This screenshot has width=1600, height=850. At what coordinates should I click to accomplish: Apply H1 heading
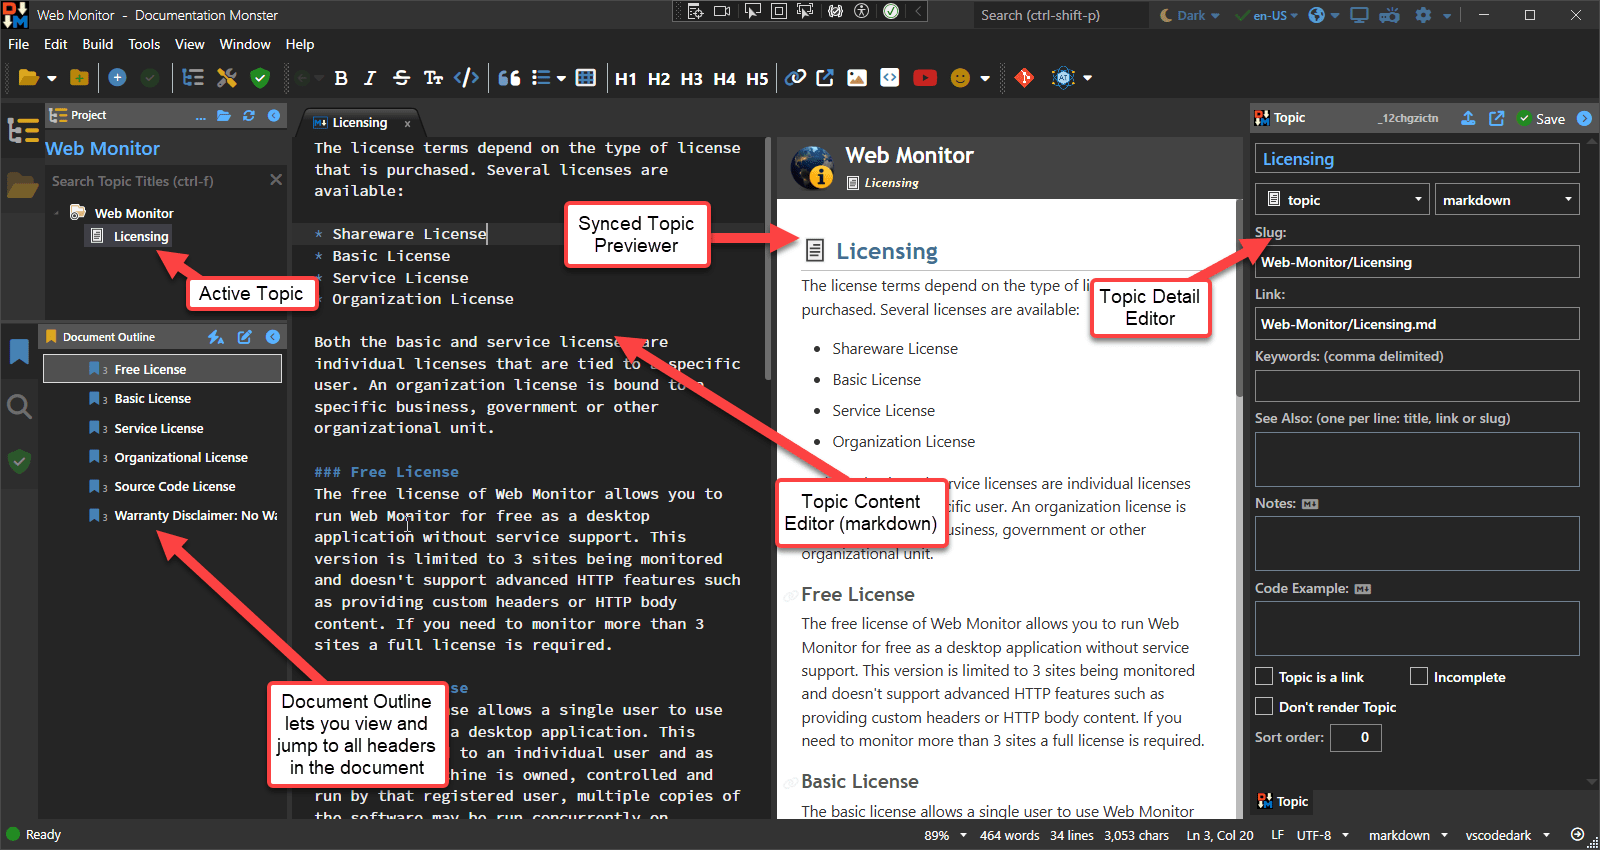[x=626, y=79]
